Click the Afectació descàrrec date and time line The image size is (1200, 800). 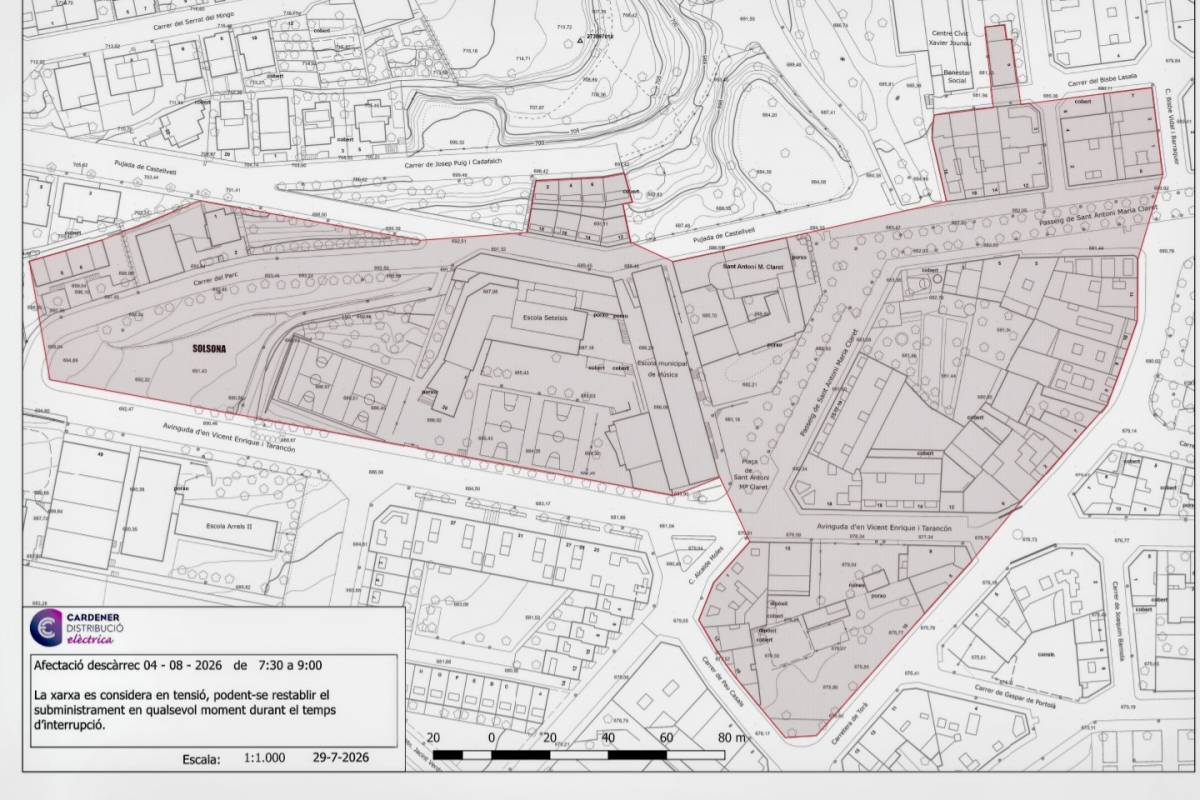point(178,664)
